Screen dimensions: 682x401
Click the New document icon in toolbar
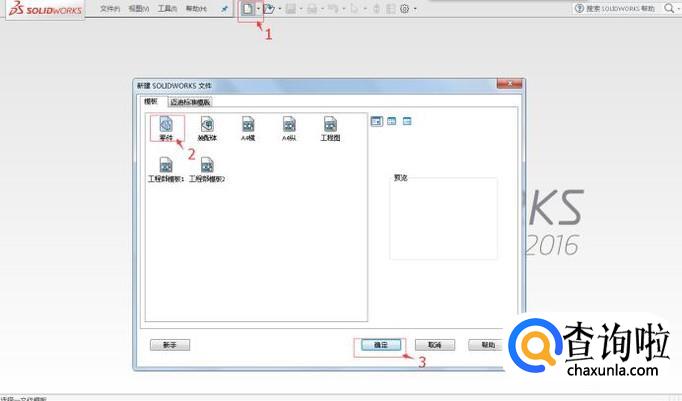247,8
